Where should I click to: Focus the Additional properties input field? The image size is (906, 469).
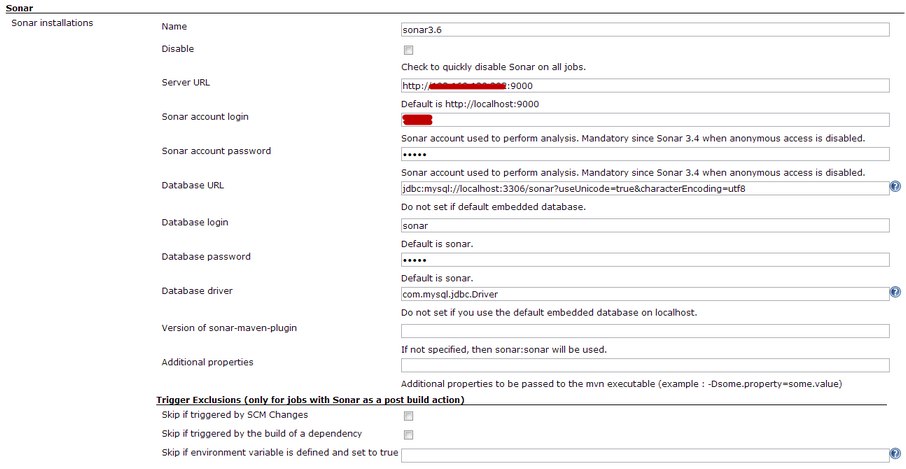pos(645,365)
